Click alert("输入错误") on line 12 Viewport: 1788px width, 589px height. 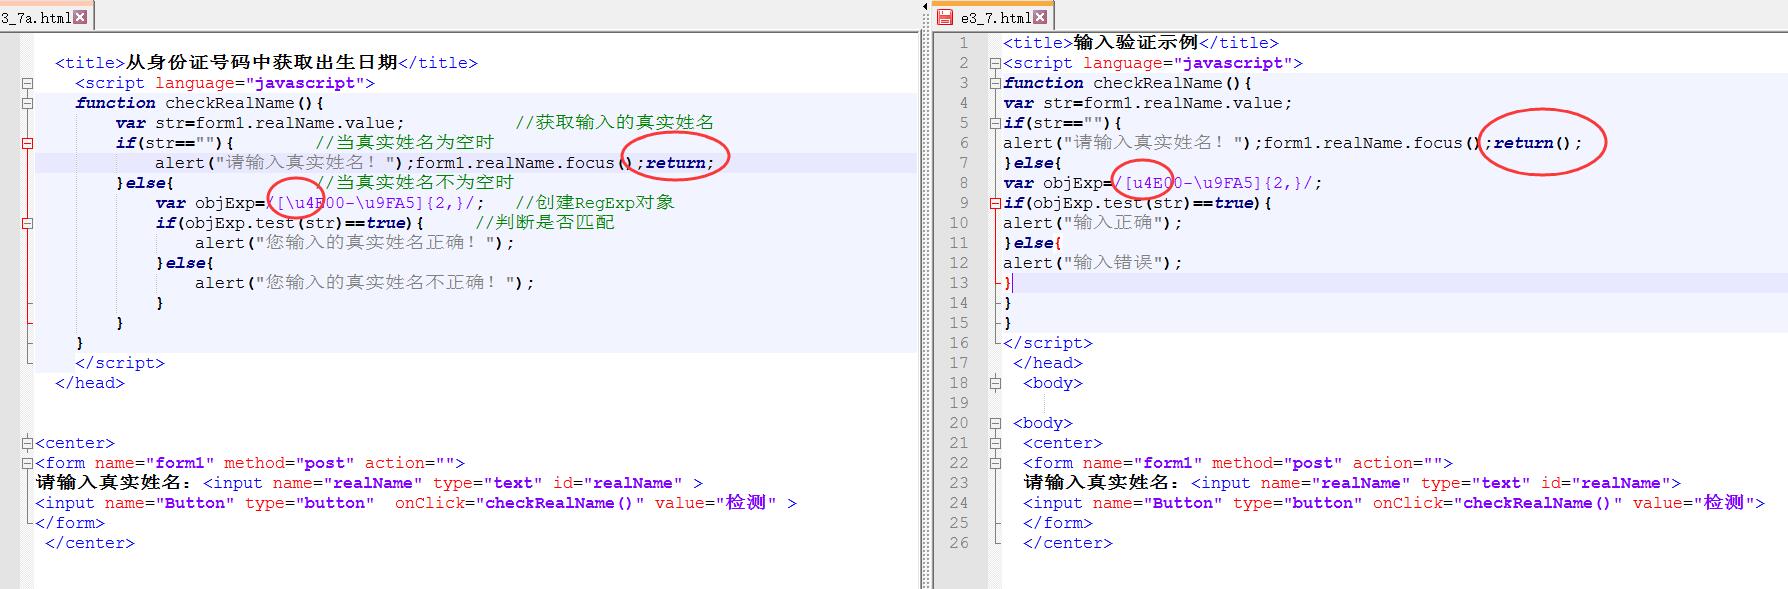pos(1093,263)
